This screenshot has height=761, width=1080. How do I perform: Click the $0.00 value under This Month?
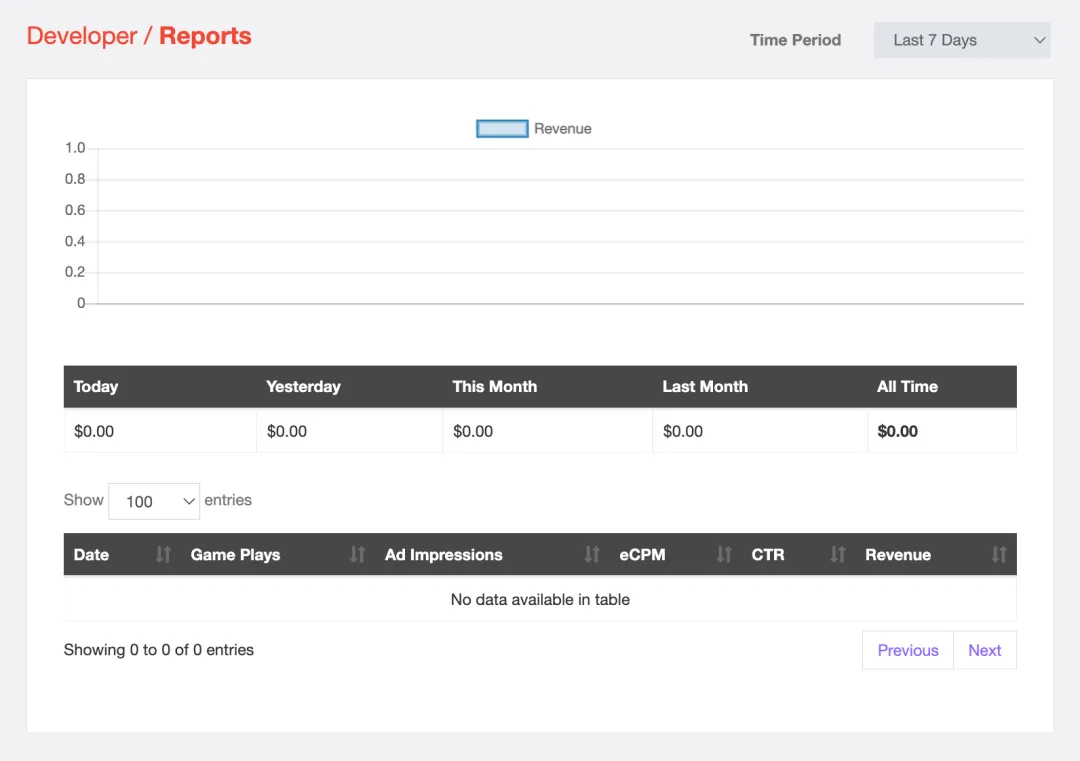[x=473, y=431]
